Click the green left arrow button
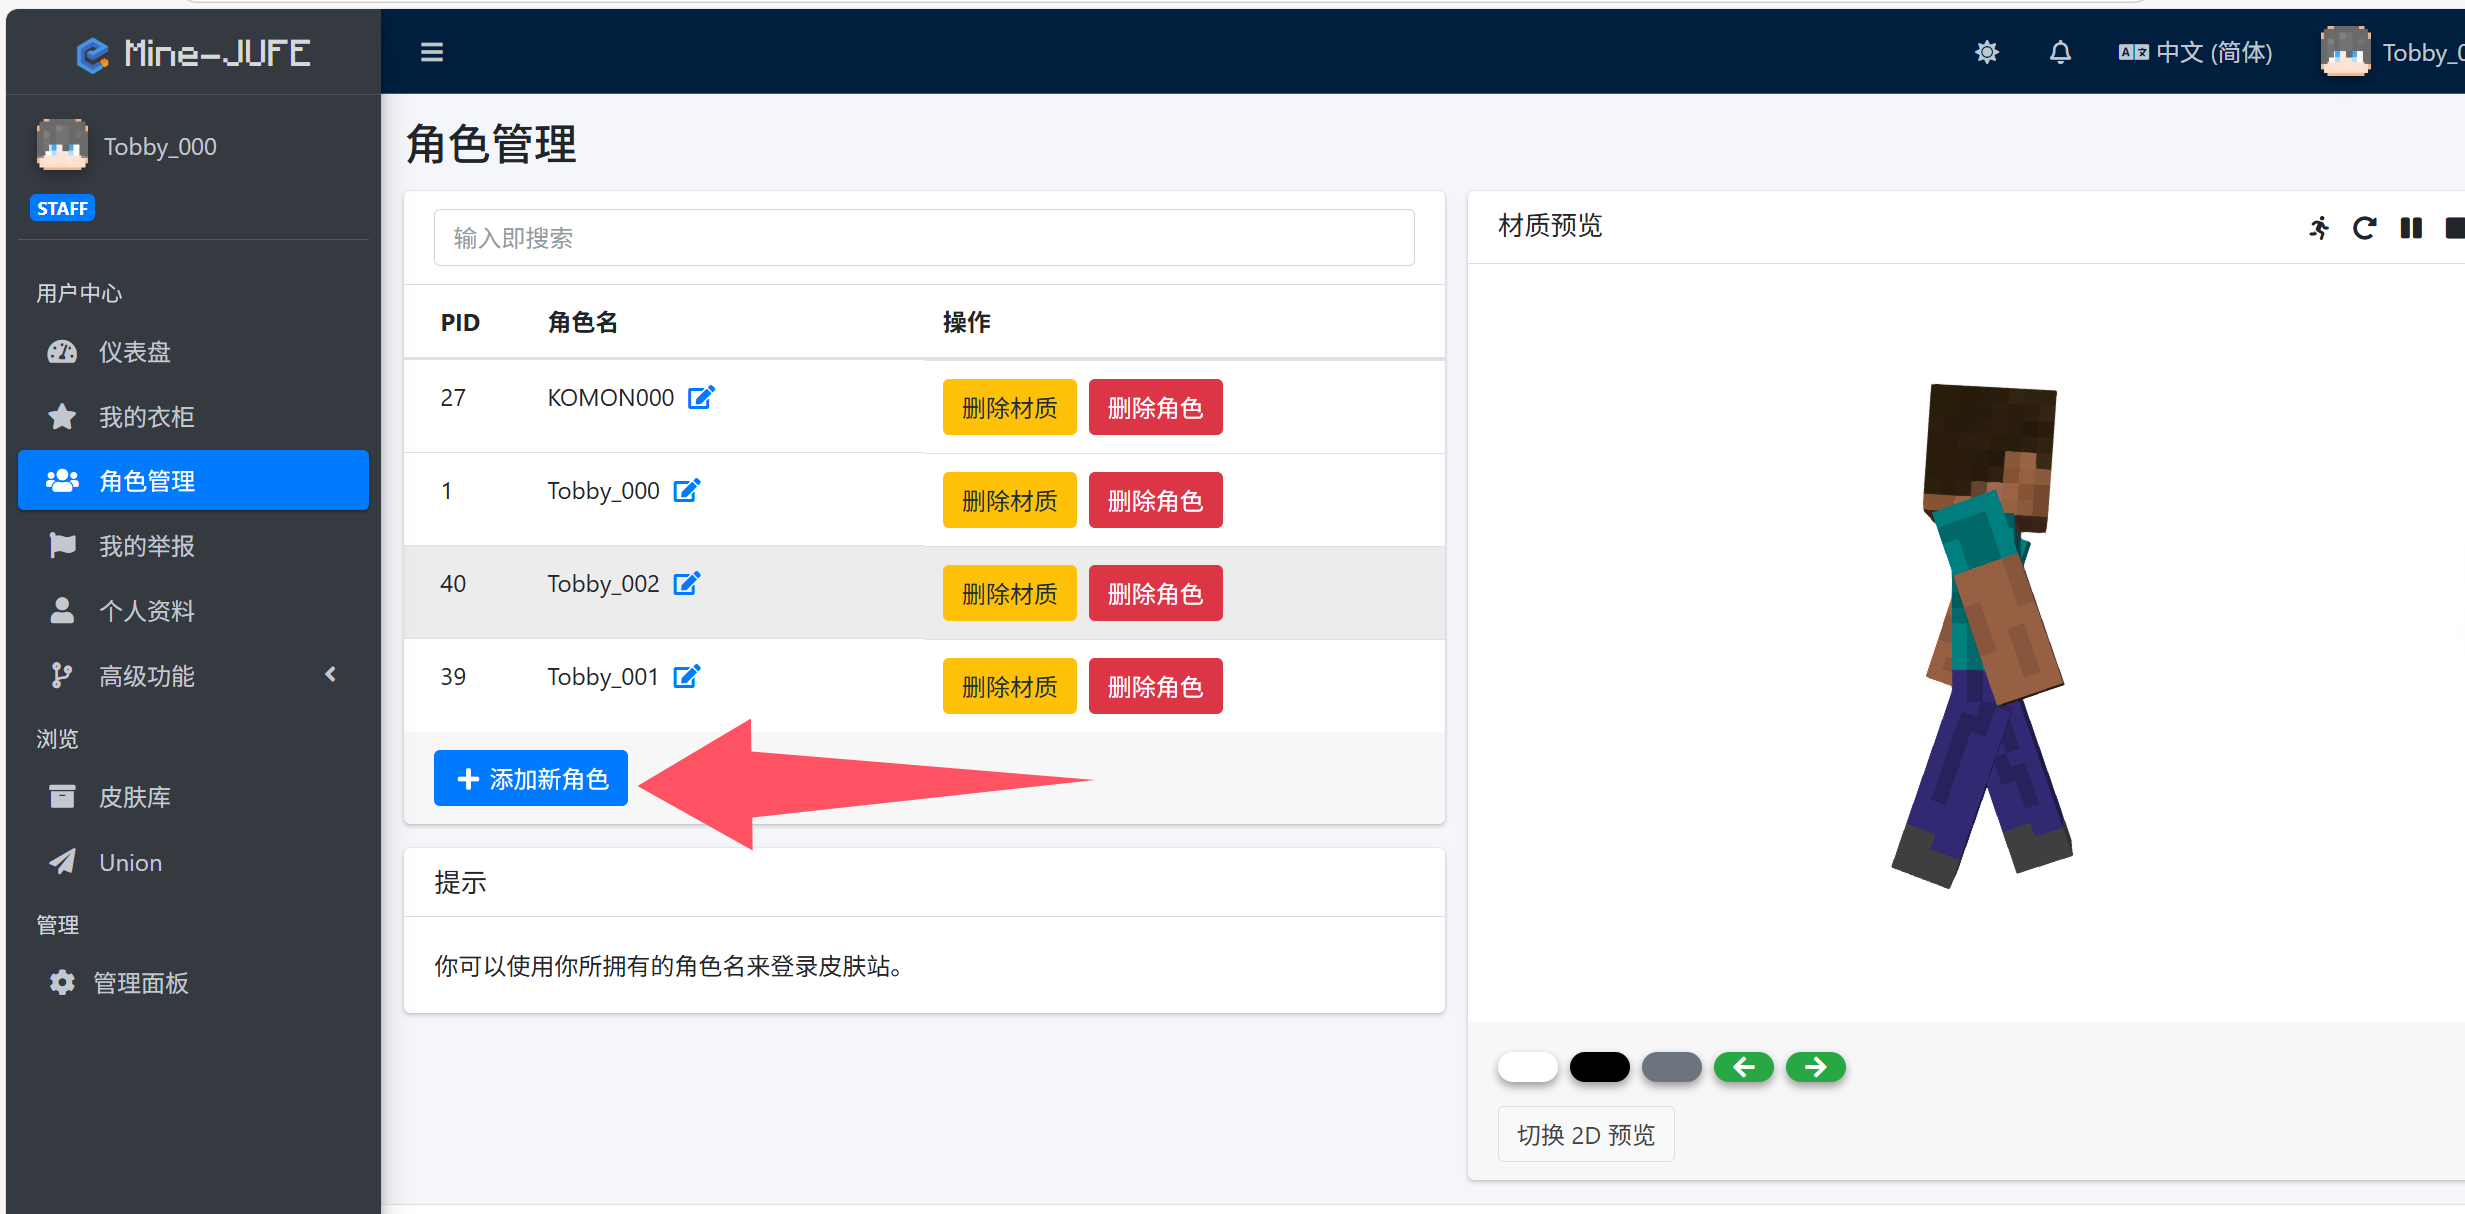The height and width of the screenshot is (1214, 2465). click(1743, 1067)
